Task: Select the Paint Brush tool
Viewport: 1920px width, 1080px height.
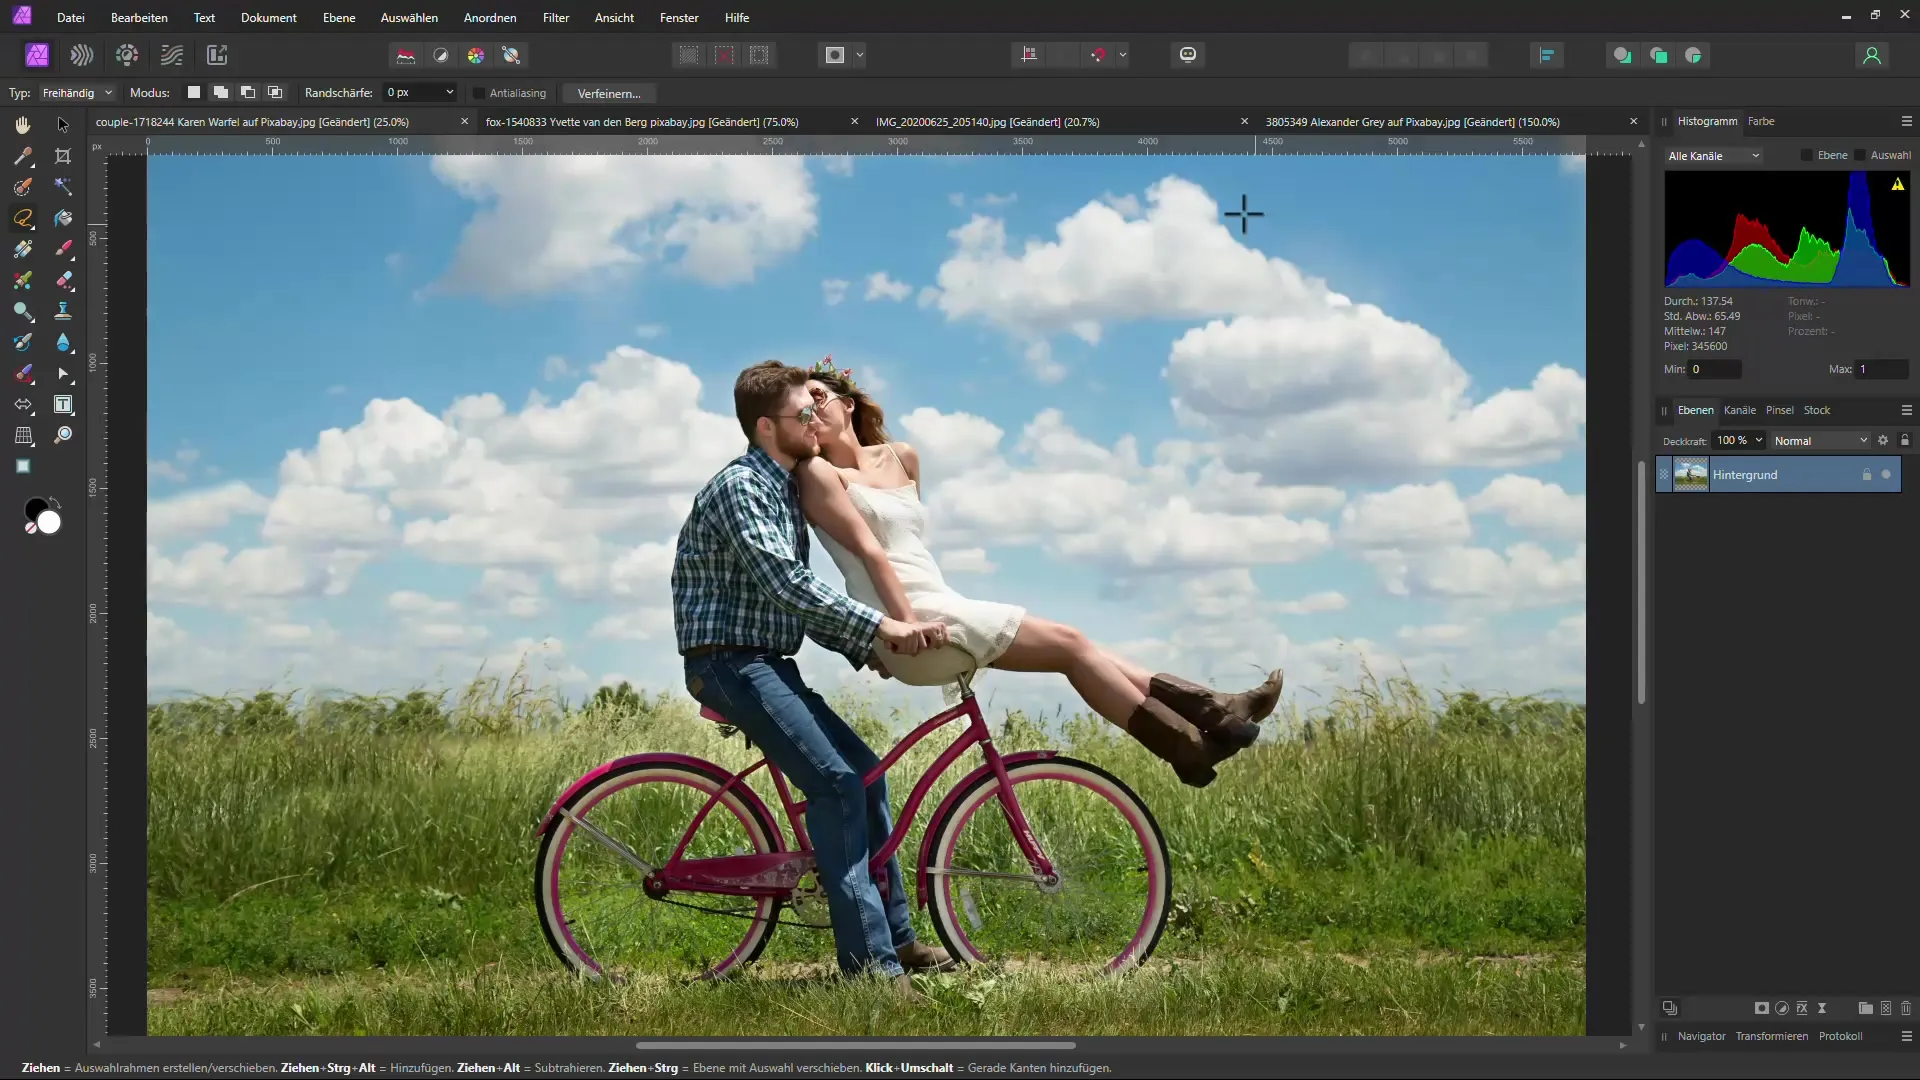Action: coord(63,249)
